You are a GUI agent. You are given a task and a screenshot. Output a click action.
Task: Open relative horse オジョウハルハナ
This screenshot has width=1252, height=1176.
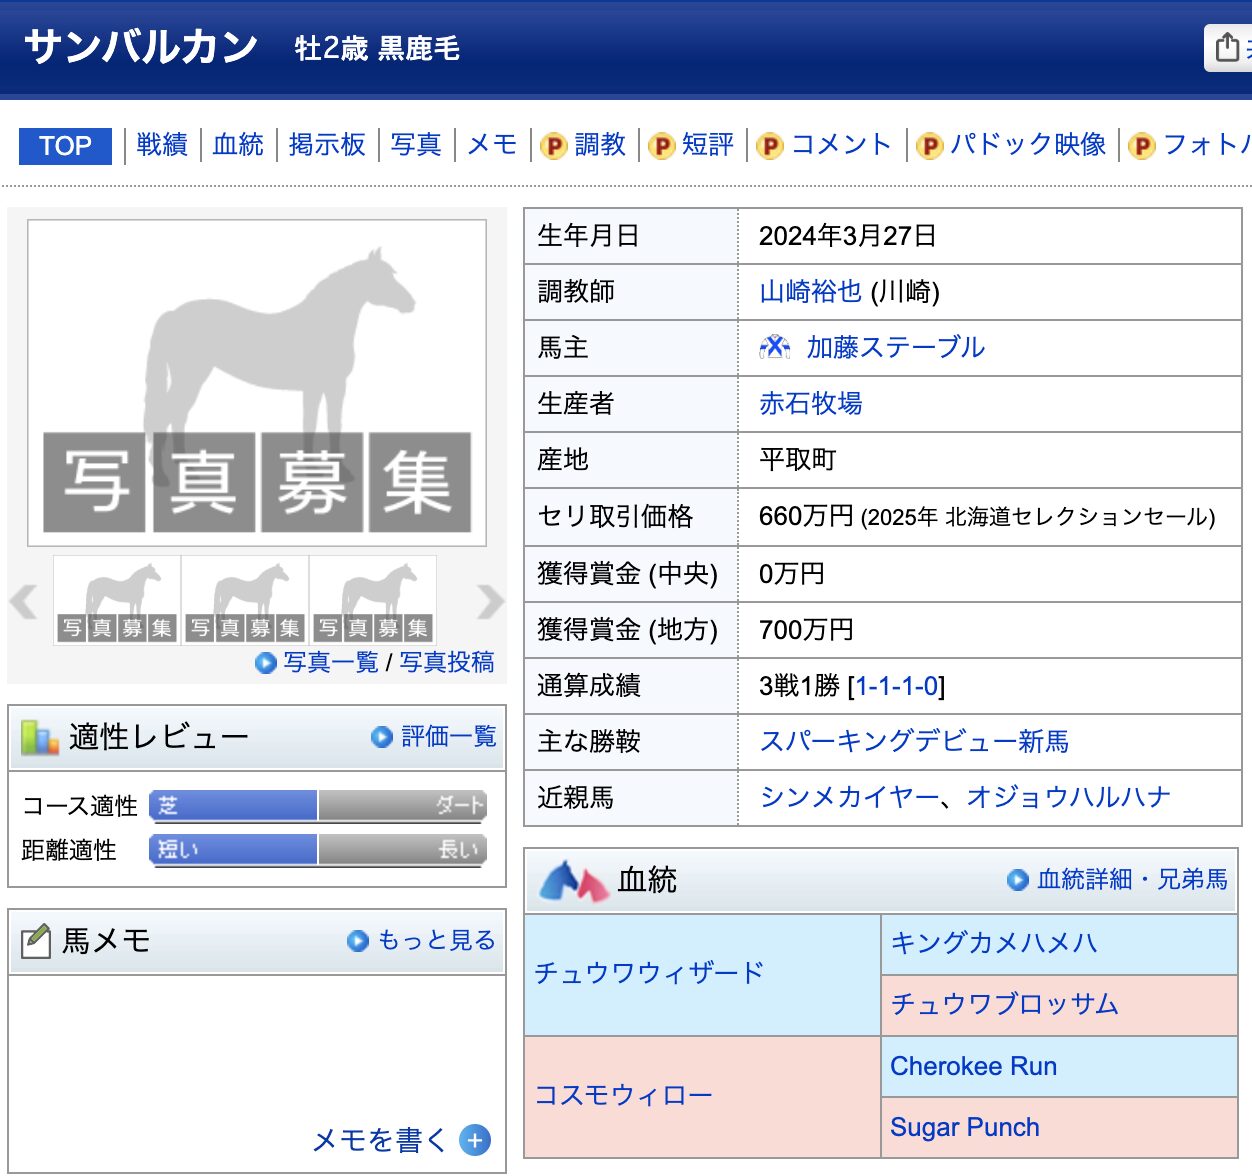pos(1068,798)
